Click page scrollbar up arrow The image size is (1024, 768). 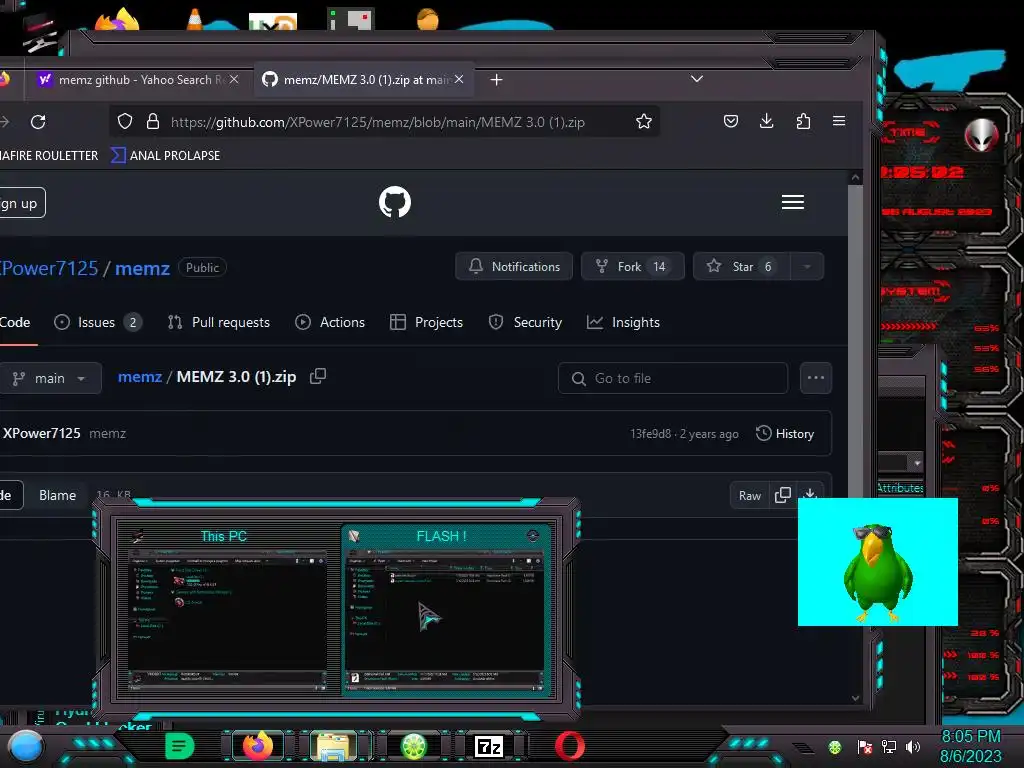(x=856, y=178)
